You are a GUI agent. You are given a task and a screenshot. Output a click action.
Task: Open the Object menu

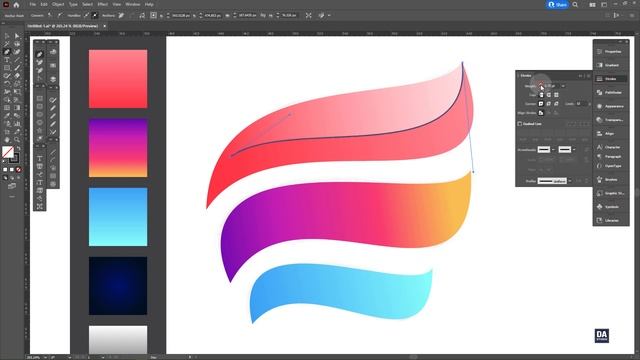coord(58,4)
